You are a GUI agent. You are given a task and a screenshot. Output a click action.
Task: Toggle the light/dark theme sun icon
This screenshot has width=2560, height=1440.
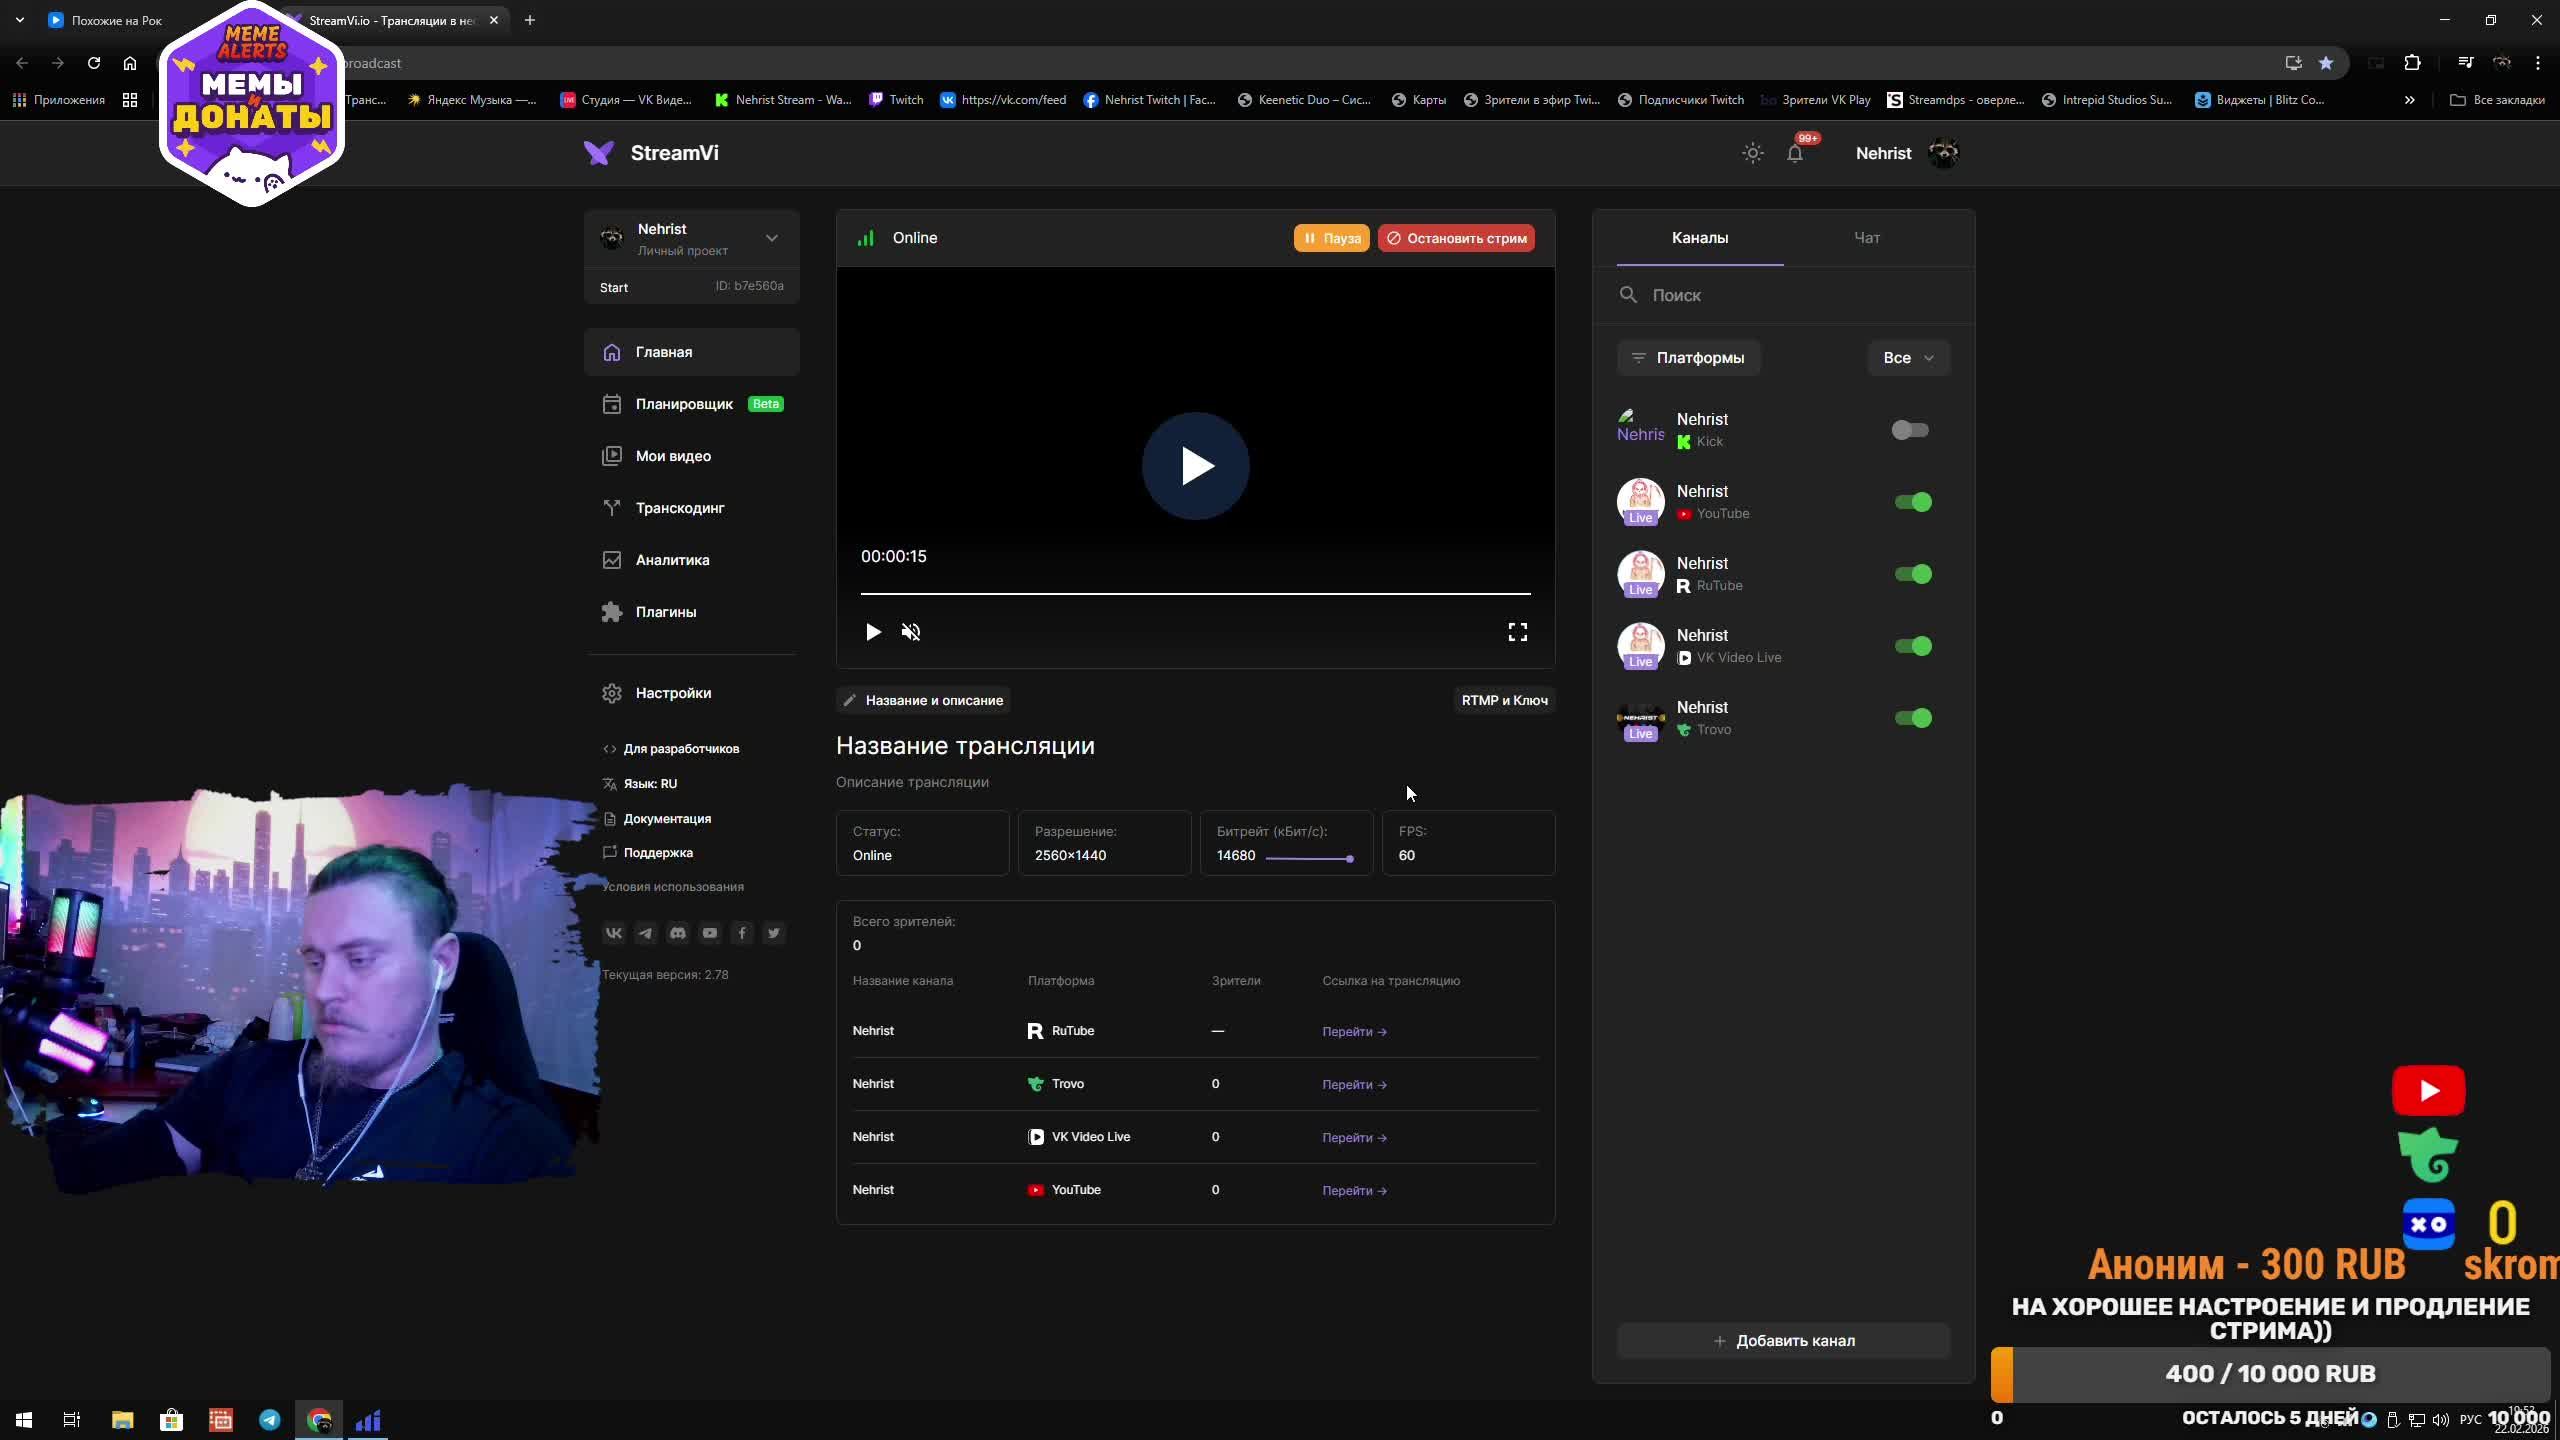[x=1752, y=153]
